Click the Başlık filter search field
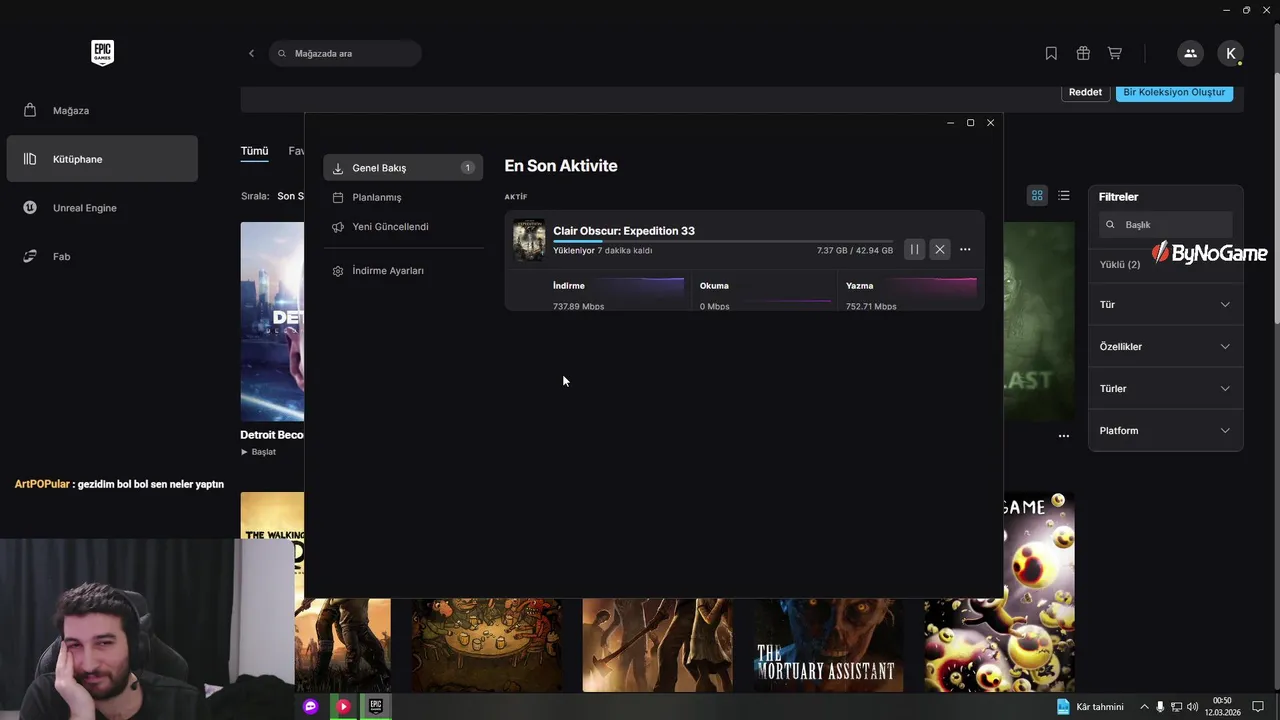This screenshot has width=1280, height=720. click(x=1166, y=225)
